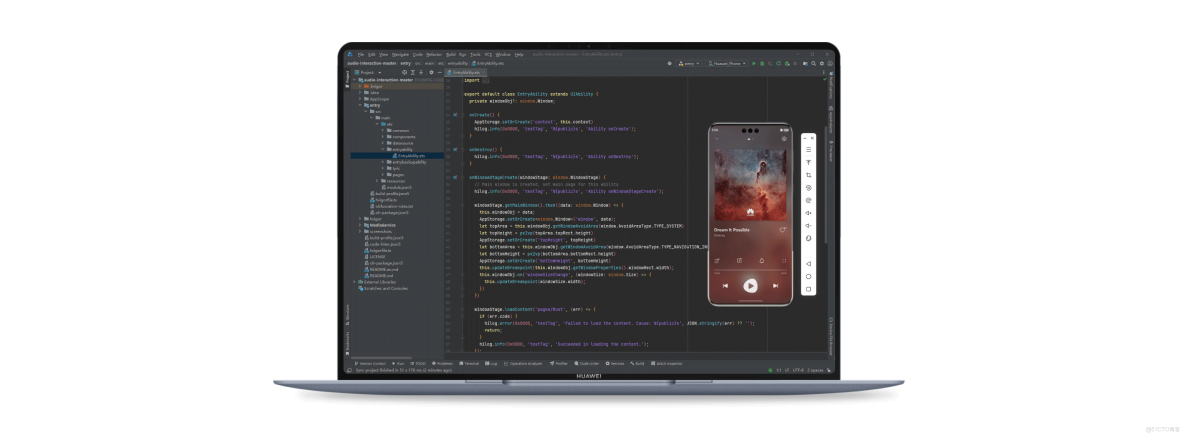
Task: Open the Code Linter tool window
Action: (x=586, y=363)
